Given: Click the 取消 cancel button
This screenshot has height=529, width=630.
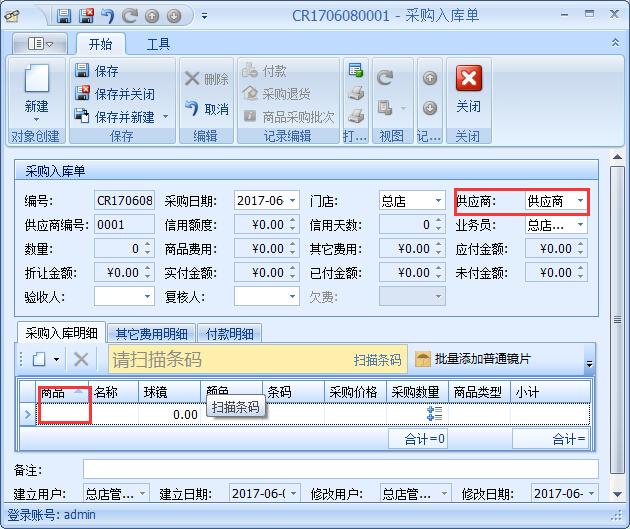Looking at the screenshot, I should click(207, 108).
